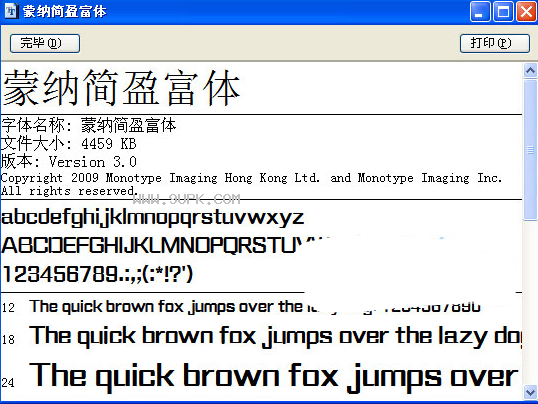
Task: Maximize the font viewer window
Action: pos(503,12)
